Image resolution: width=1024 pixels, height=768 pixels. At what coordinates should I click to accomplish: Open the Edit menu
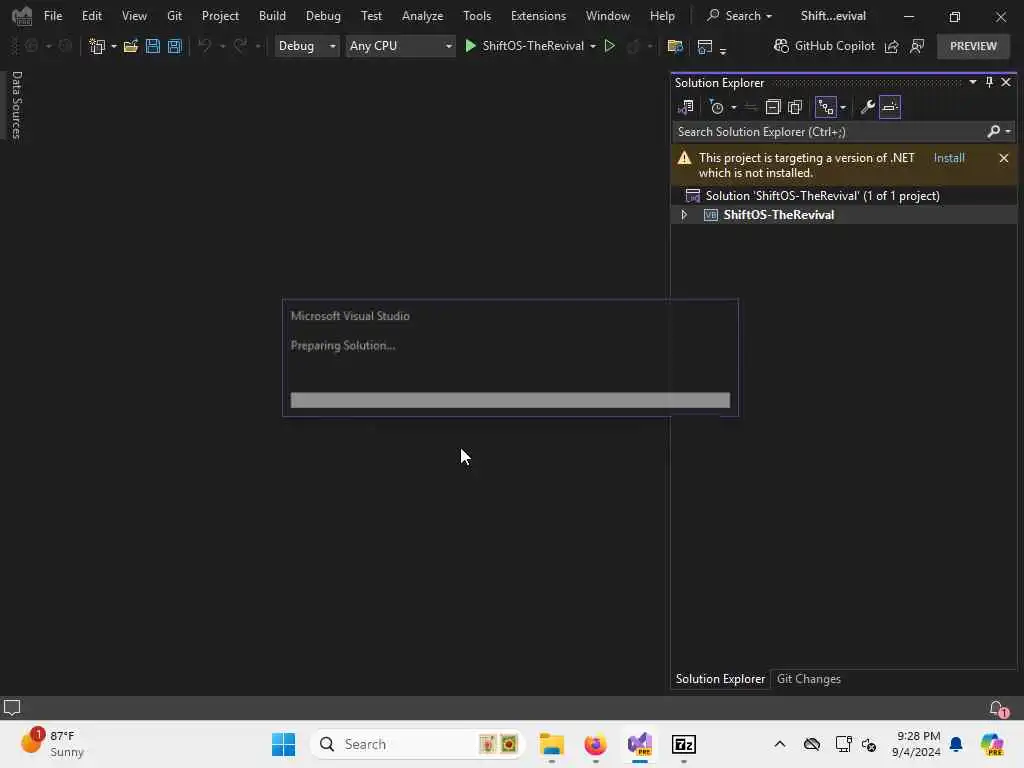[x=91, y=16]
